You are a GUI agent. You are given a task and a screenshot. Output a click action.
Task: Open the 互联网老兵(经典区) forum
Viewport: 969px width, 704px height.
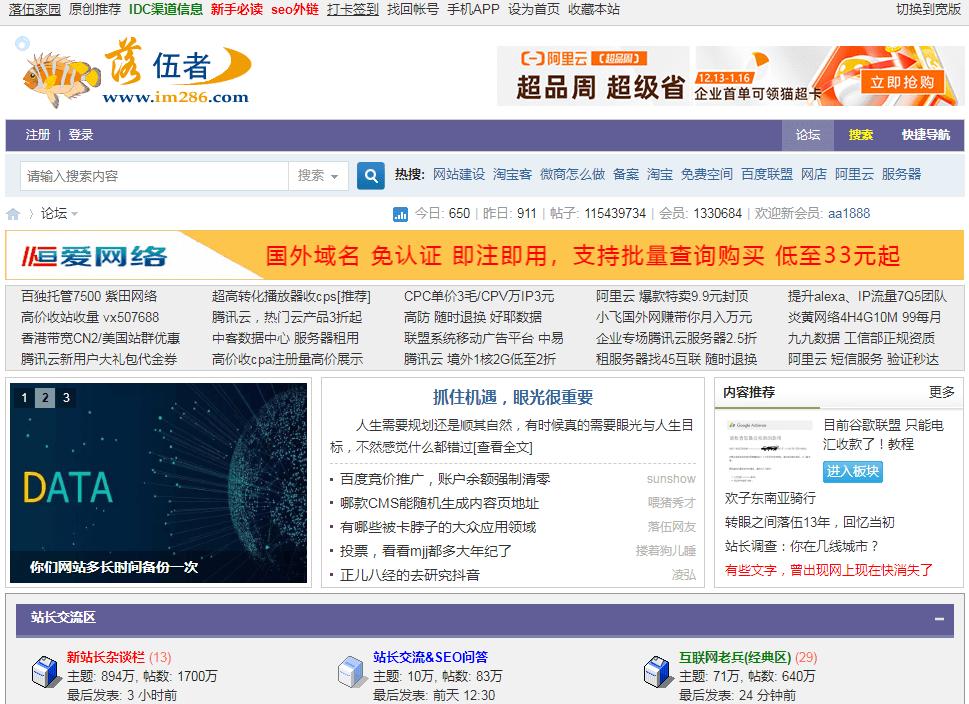(x=735, y=657)
